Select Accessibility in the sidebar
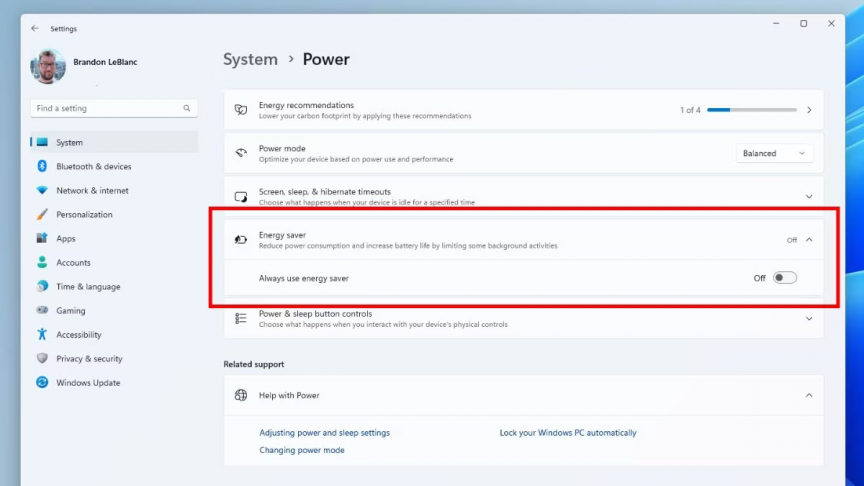 click(79, 334)
